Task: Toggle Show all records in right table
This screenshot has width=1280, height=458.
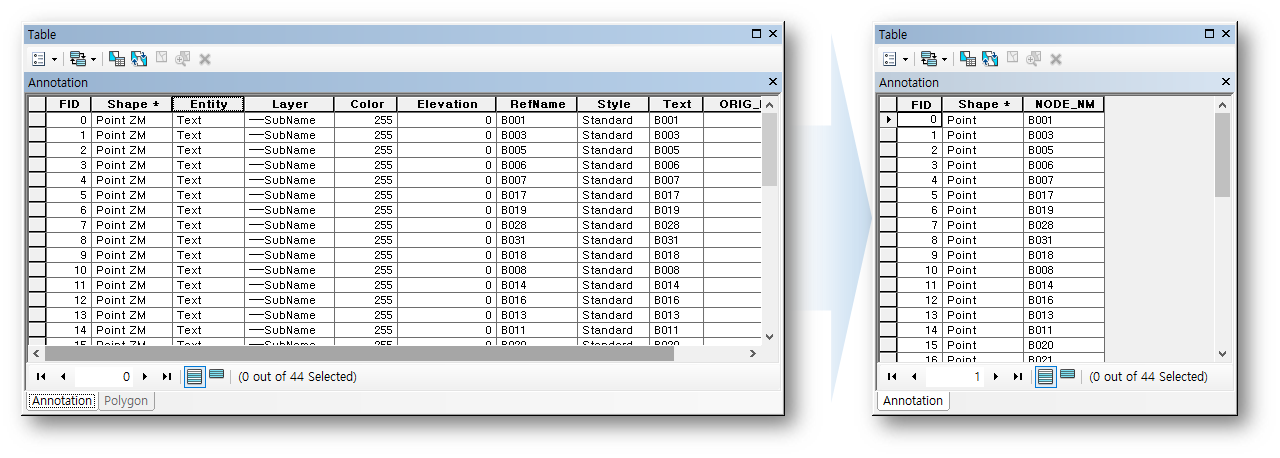Action: pos(1045,377)
